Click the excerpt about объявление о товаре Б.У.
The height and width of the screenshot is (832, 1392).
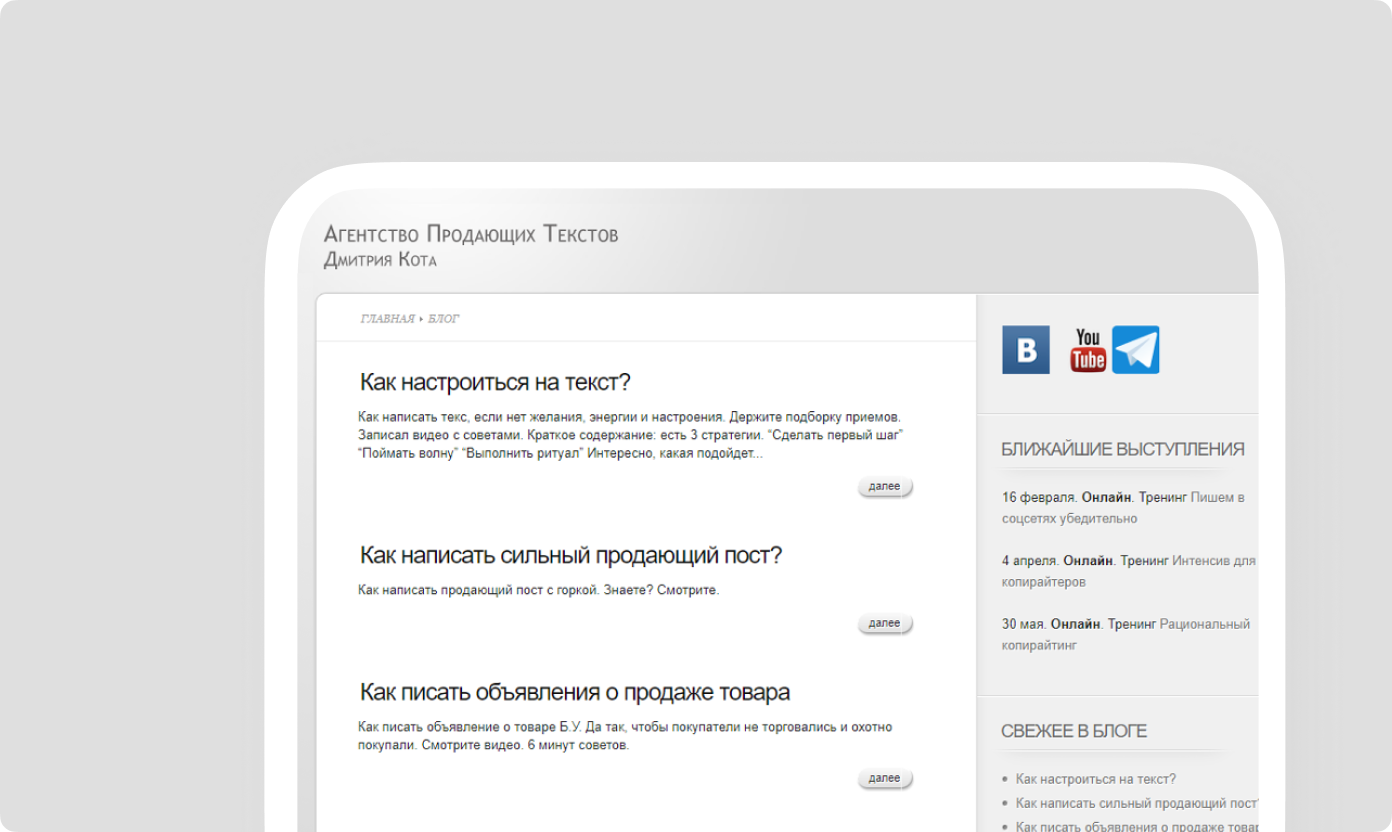(x=625, y=736)
